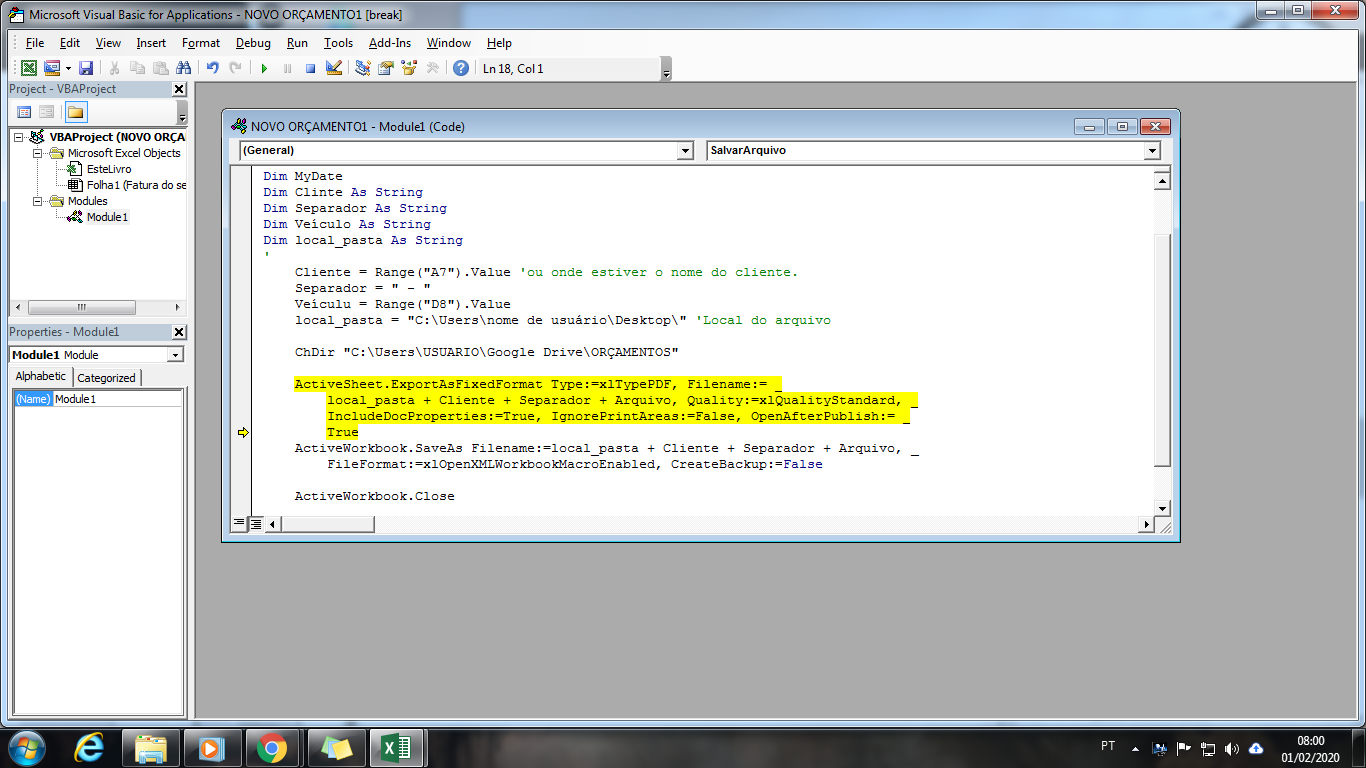Click the Redo toolbar icon
1366x768 pixels.
[235, 68]
